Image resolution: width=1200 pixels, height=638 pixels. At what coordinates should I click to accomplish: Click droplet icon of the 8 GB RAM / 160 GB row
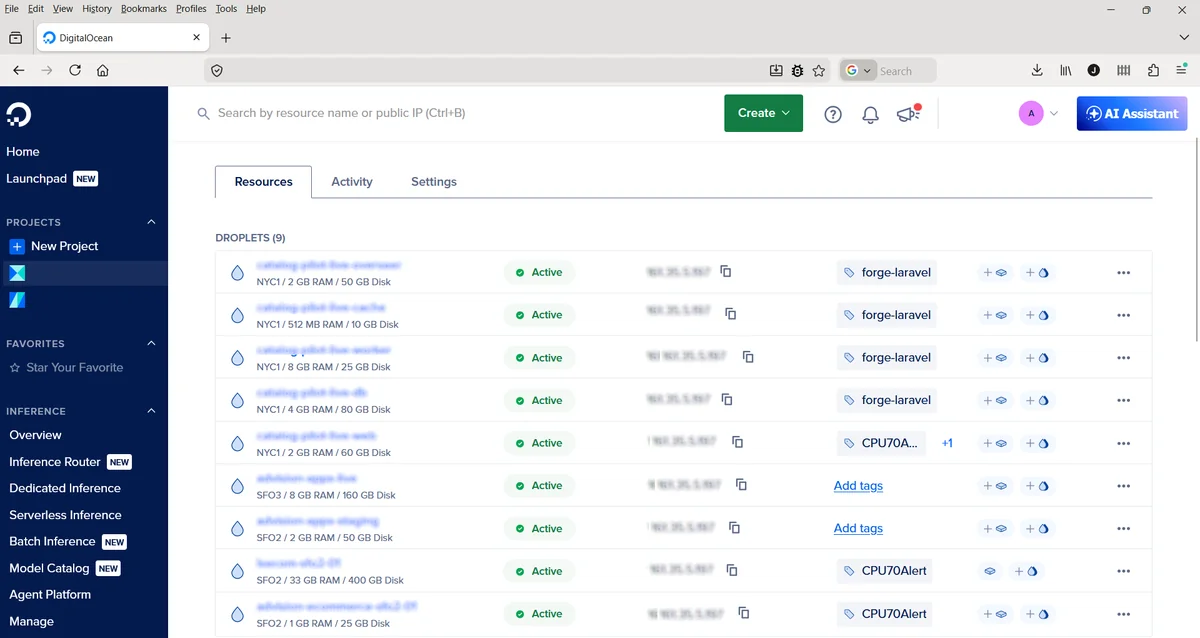pos(237,486)
